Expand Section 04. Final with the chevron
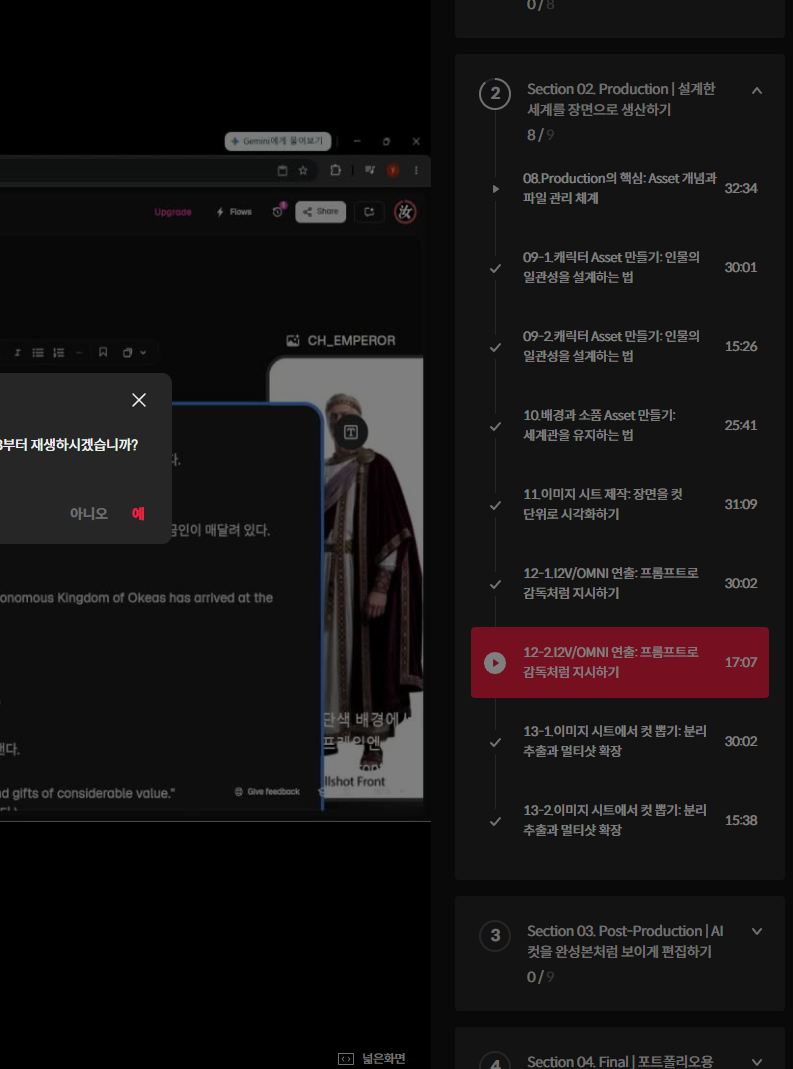Image resolution: width=793 pixels, height=1069 pixels. point(757,1062)
